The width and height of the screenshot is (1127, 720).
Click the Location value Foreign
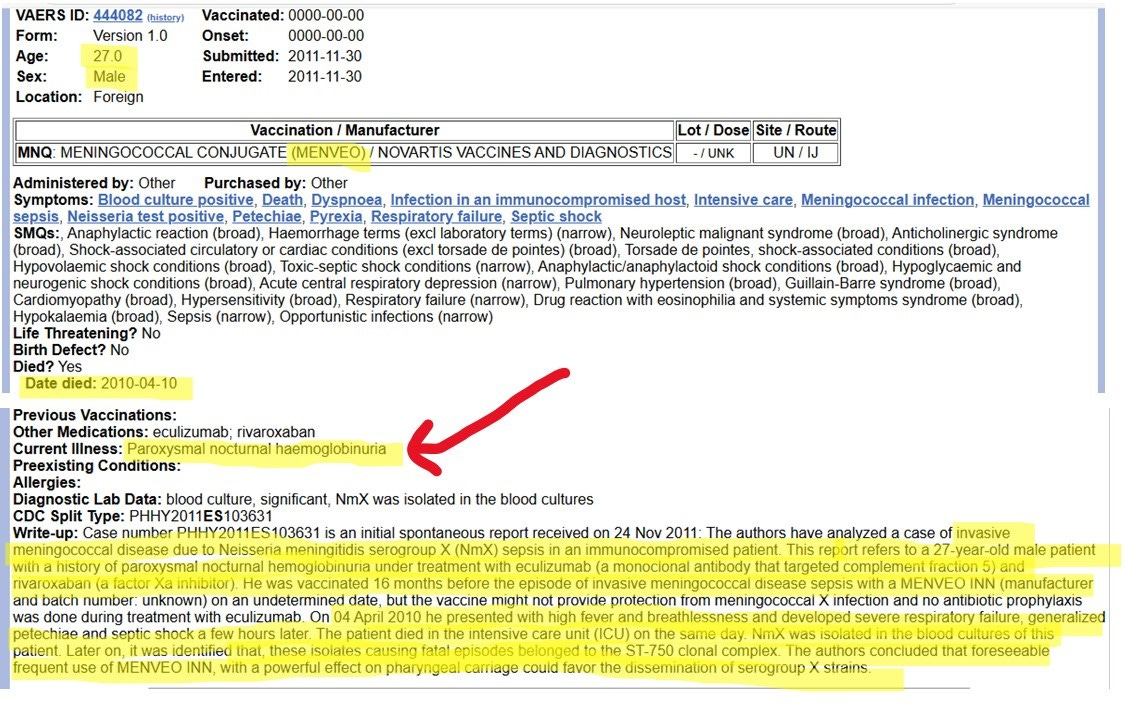(x=119, y=97)
